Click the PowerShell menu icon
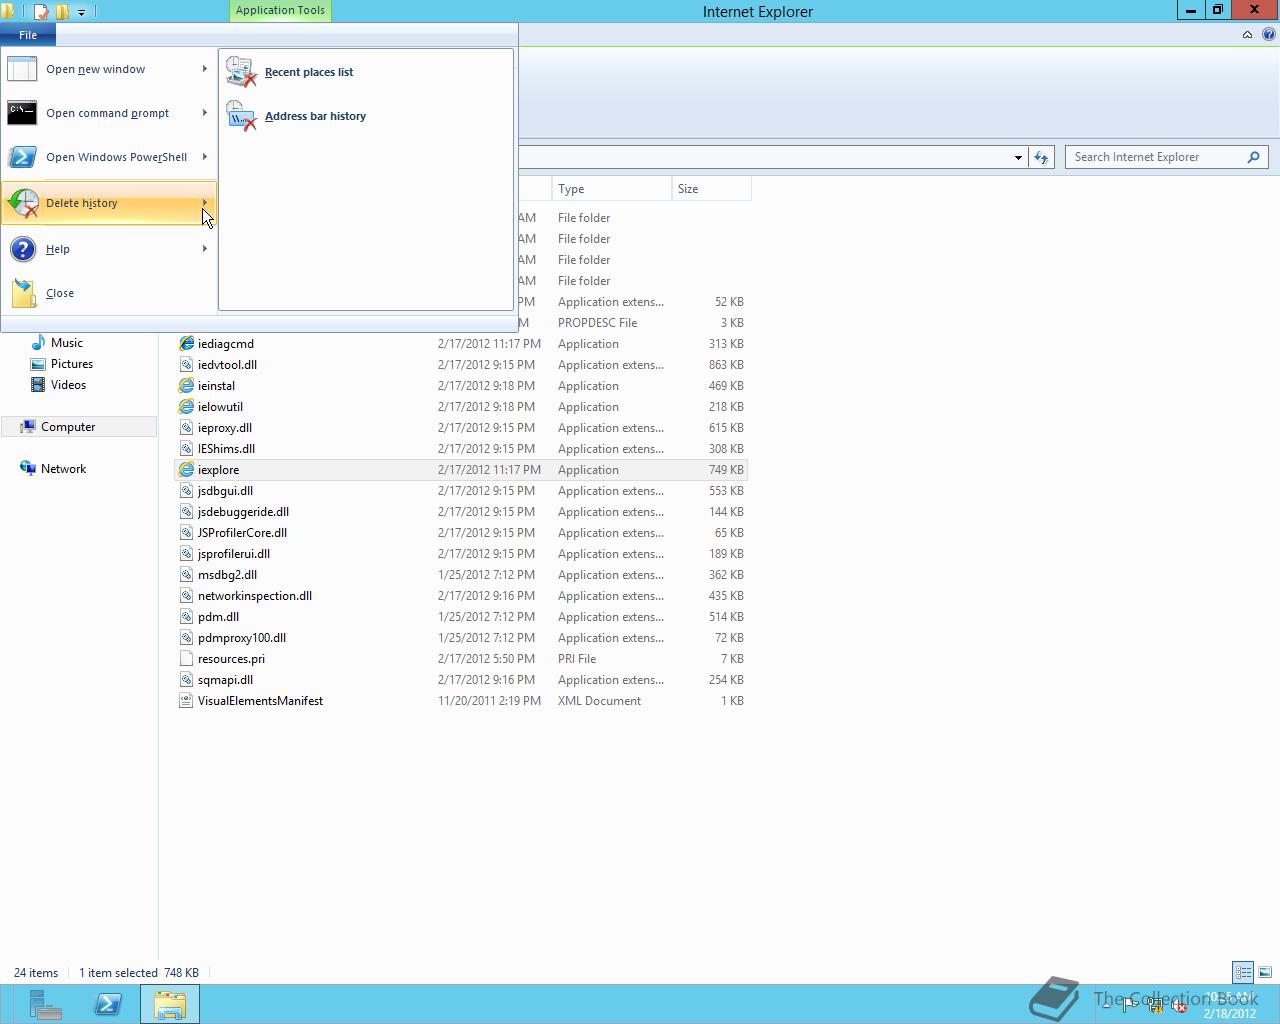The height and width of the screenshot is (1024, 1280). pos(22,157)
